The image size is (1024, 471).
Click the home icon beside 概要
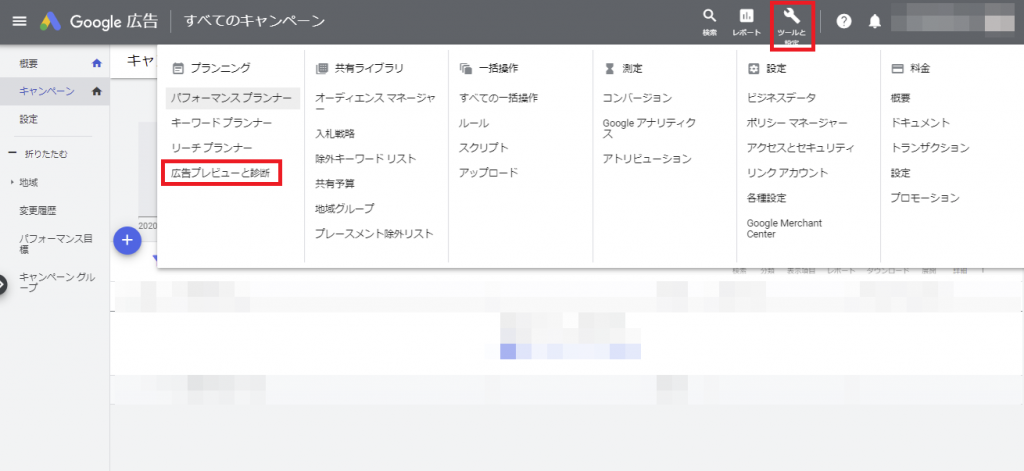tap(97, 63)
